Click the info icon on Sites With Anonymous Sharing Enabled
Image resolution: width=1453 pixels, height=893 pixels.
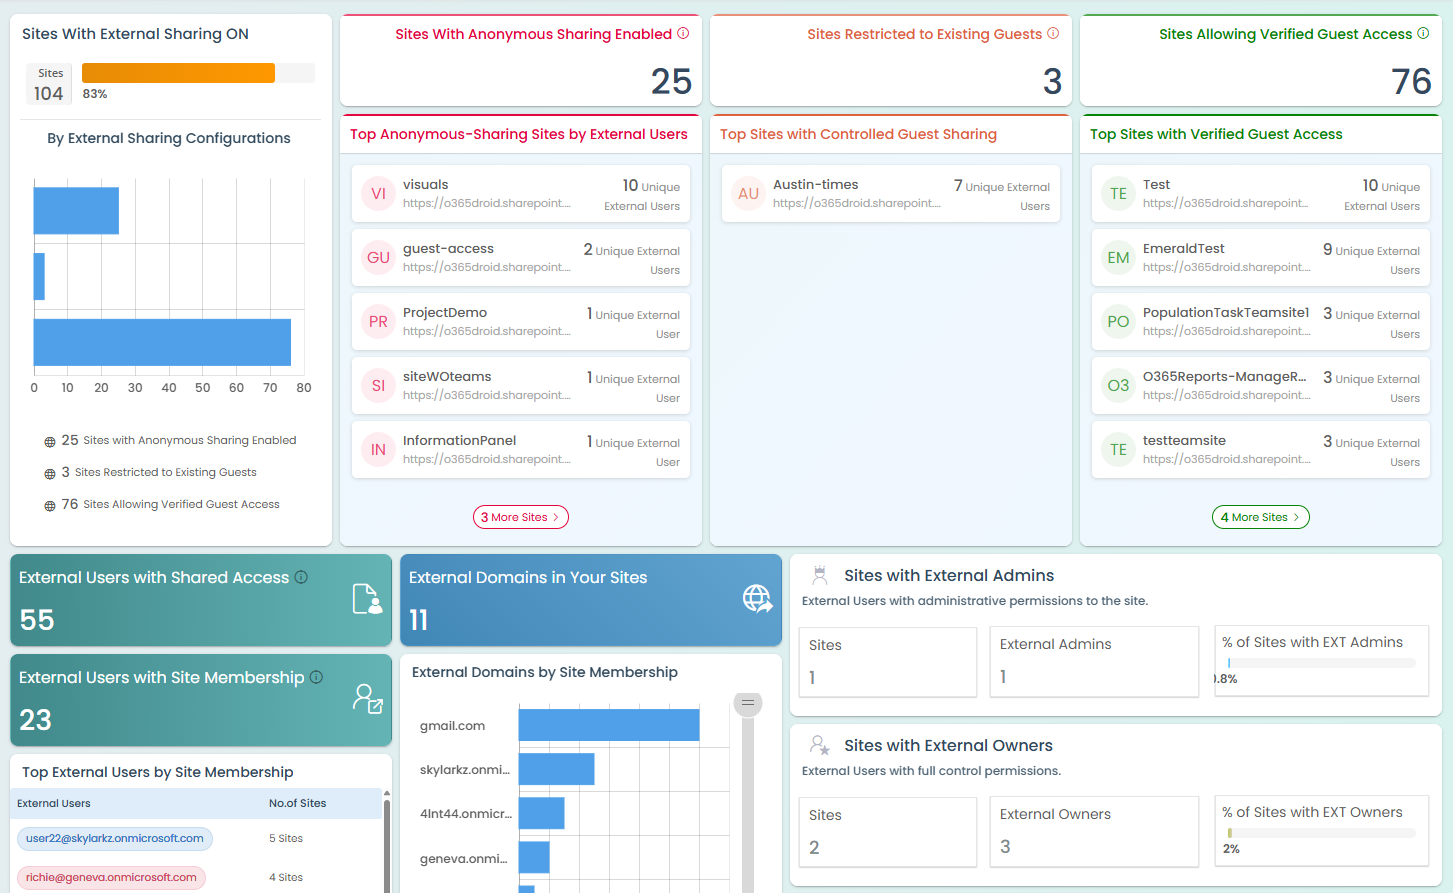point(683,33)
